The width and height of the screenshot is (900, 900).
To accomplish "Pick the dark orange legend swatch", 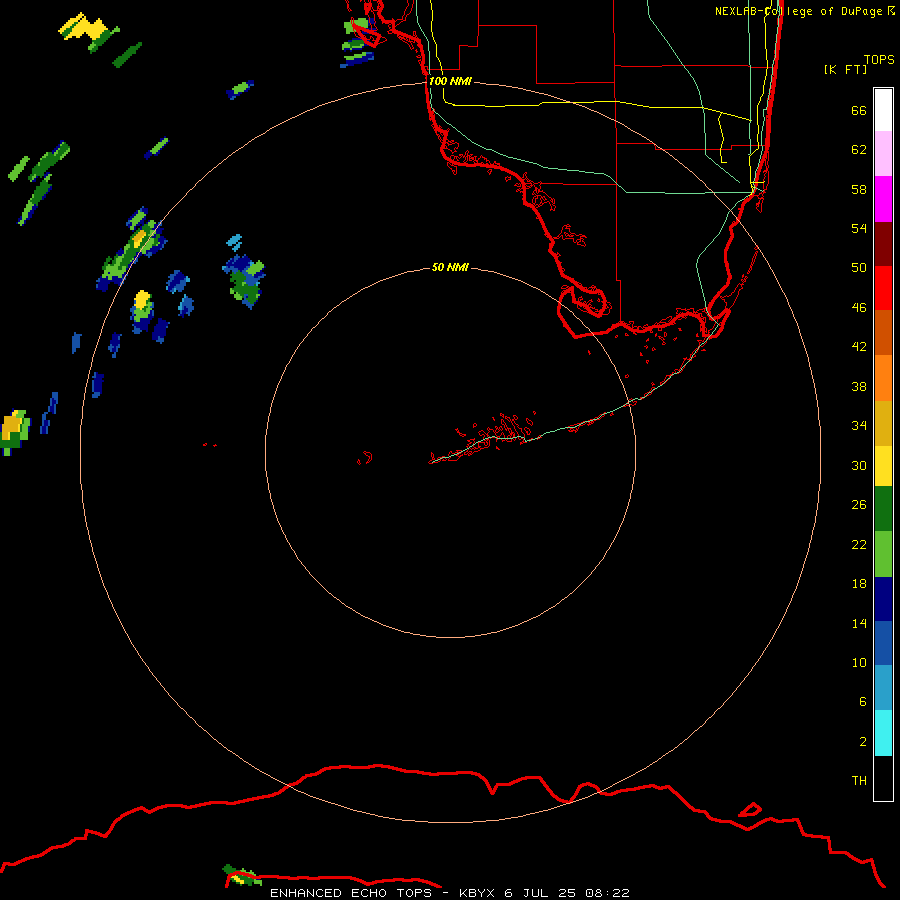I will click(x=883, y=332).
